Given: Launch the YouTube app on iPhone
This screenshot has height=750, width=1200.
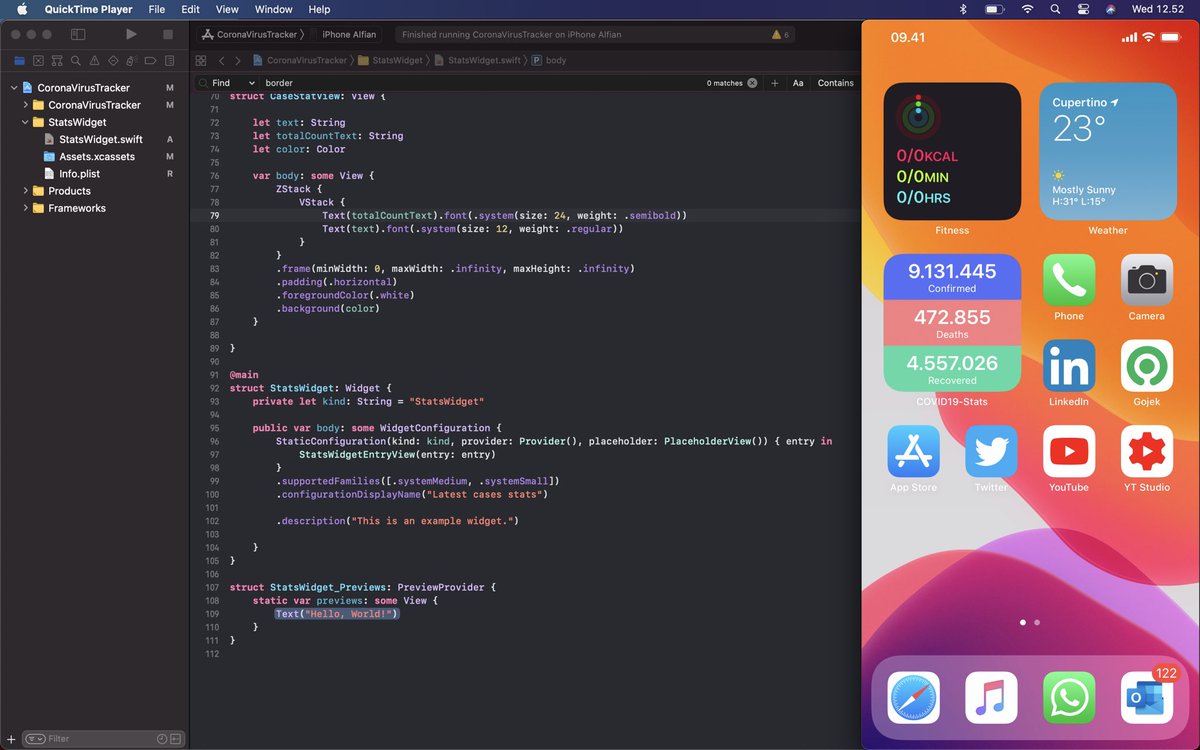Looking at the screenshot, I should pos(1069,452).
